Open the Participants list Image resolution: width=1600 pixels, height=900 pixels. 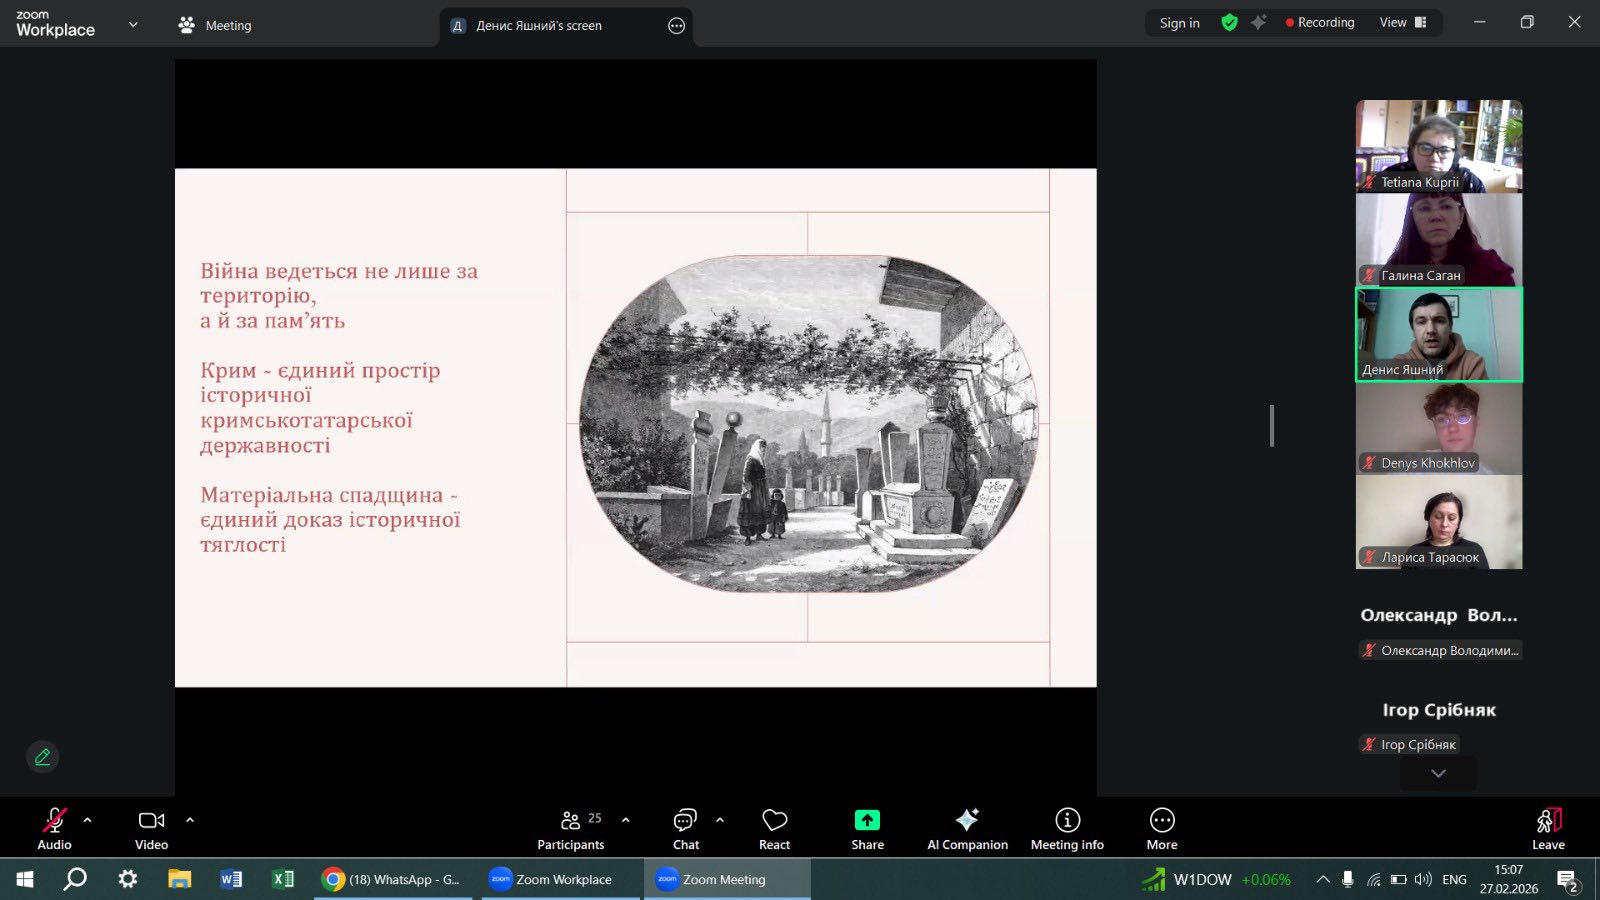(x=571, y=821)
